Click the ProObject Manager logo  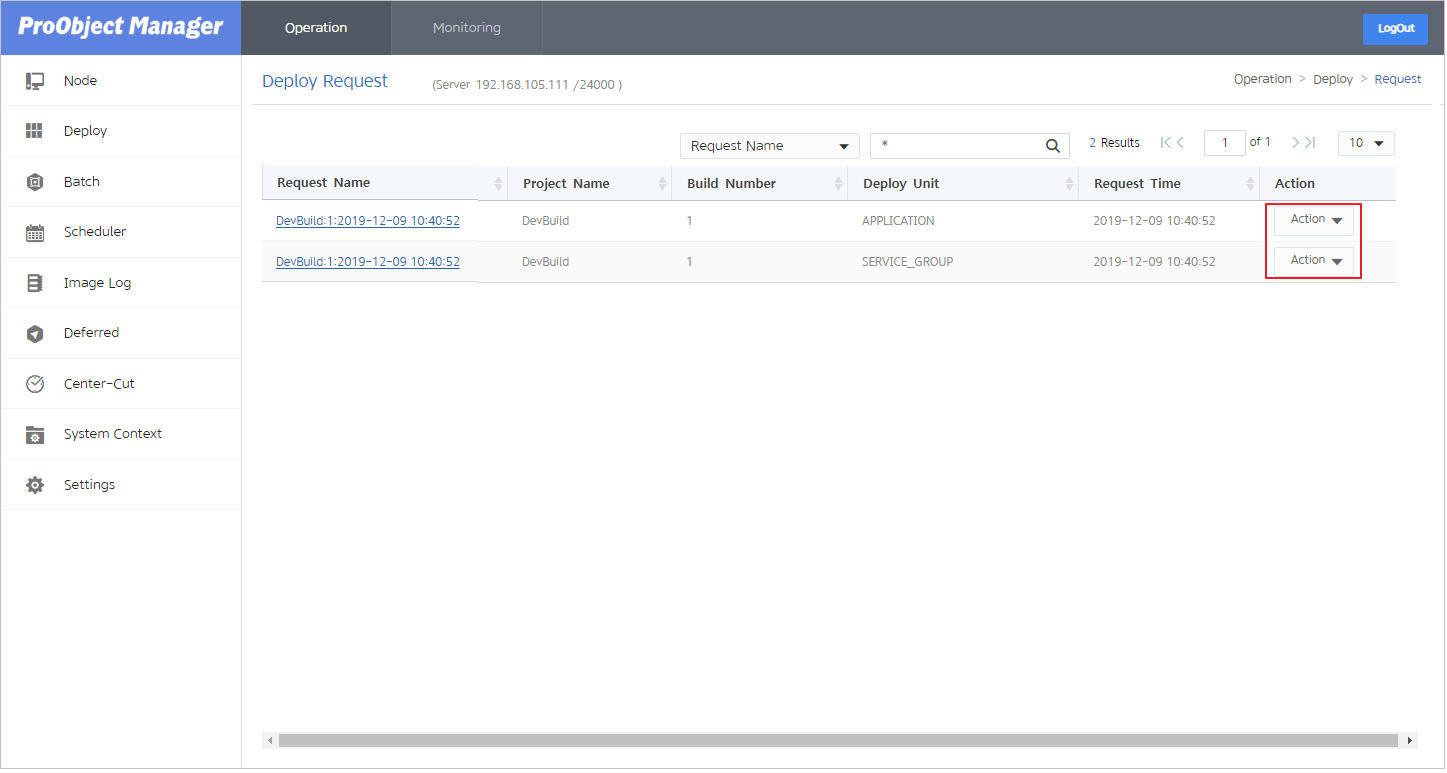pyautogui.click(x=121, y=27)
